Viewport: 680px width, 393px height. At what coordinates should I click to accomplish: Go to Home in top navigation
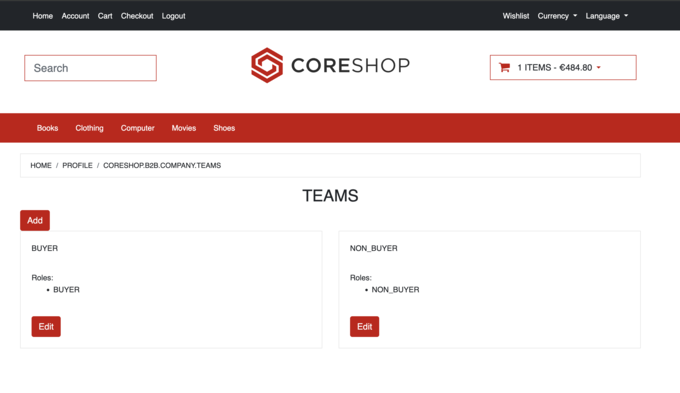(42, 16)
